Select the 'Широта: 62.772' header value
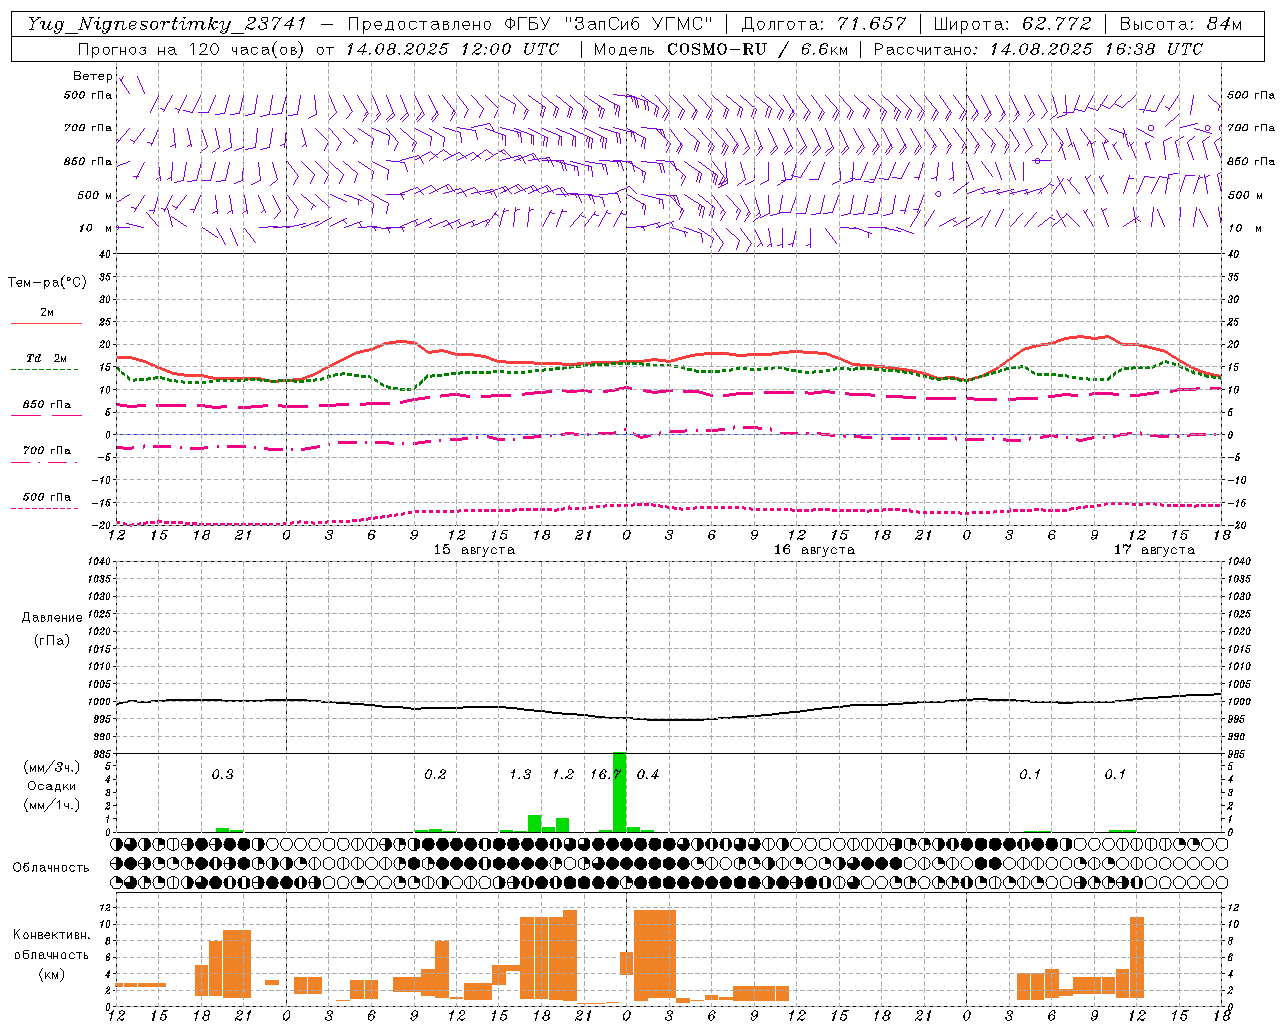 1012,24
